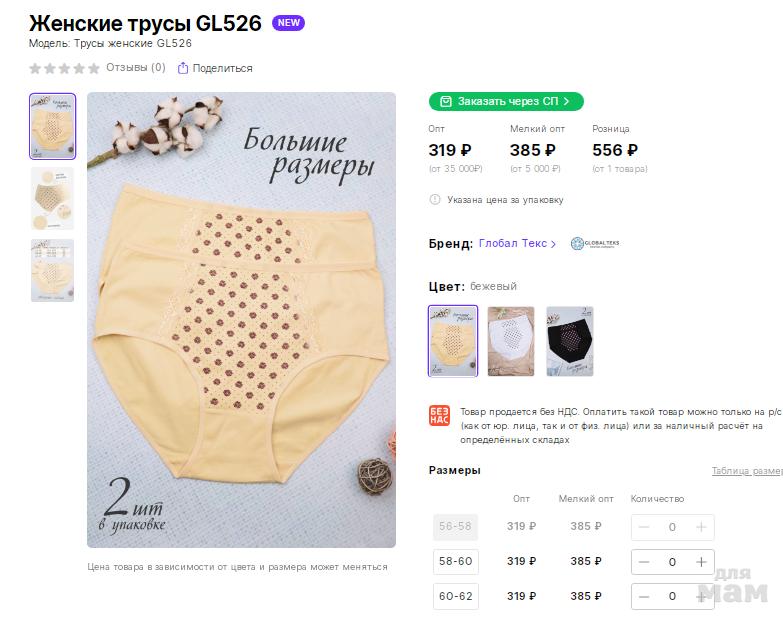Show the third product thumbnail image
Image resolution: width=783 pixels, height=617 pixels.
click(52, 270)
